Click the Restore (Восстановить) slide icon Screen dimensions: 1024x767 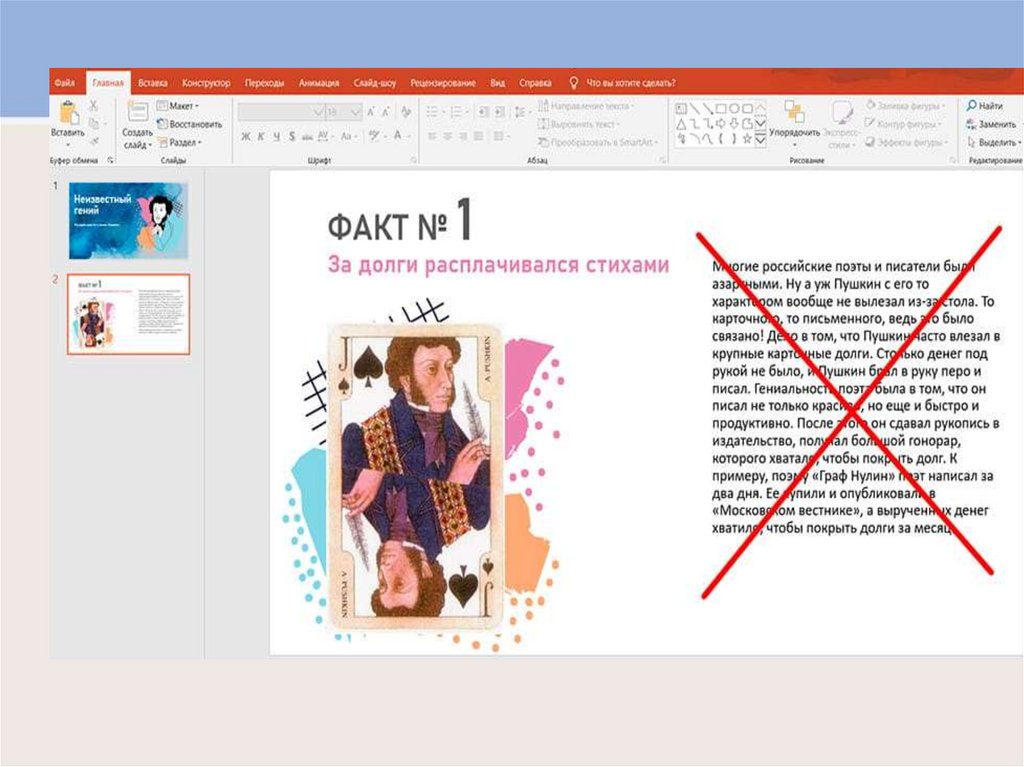(x=164, y=124)
